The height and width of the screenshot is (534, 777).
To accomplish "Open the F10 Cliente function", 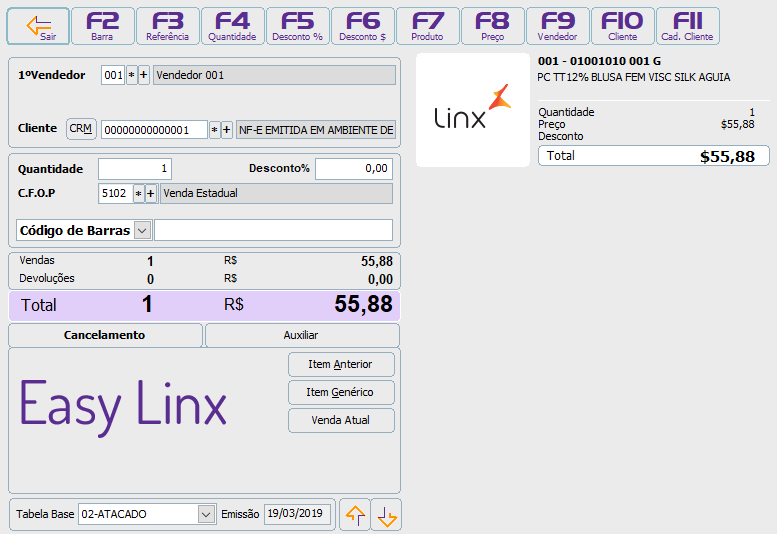I will [x=622, y=26].
